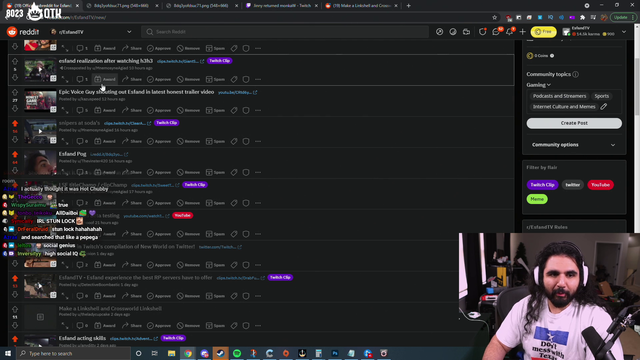
Task: Click the plus create-post icon in the header
Action: pos(522,32)
